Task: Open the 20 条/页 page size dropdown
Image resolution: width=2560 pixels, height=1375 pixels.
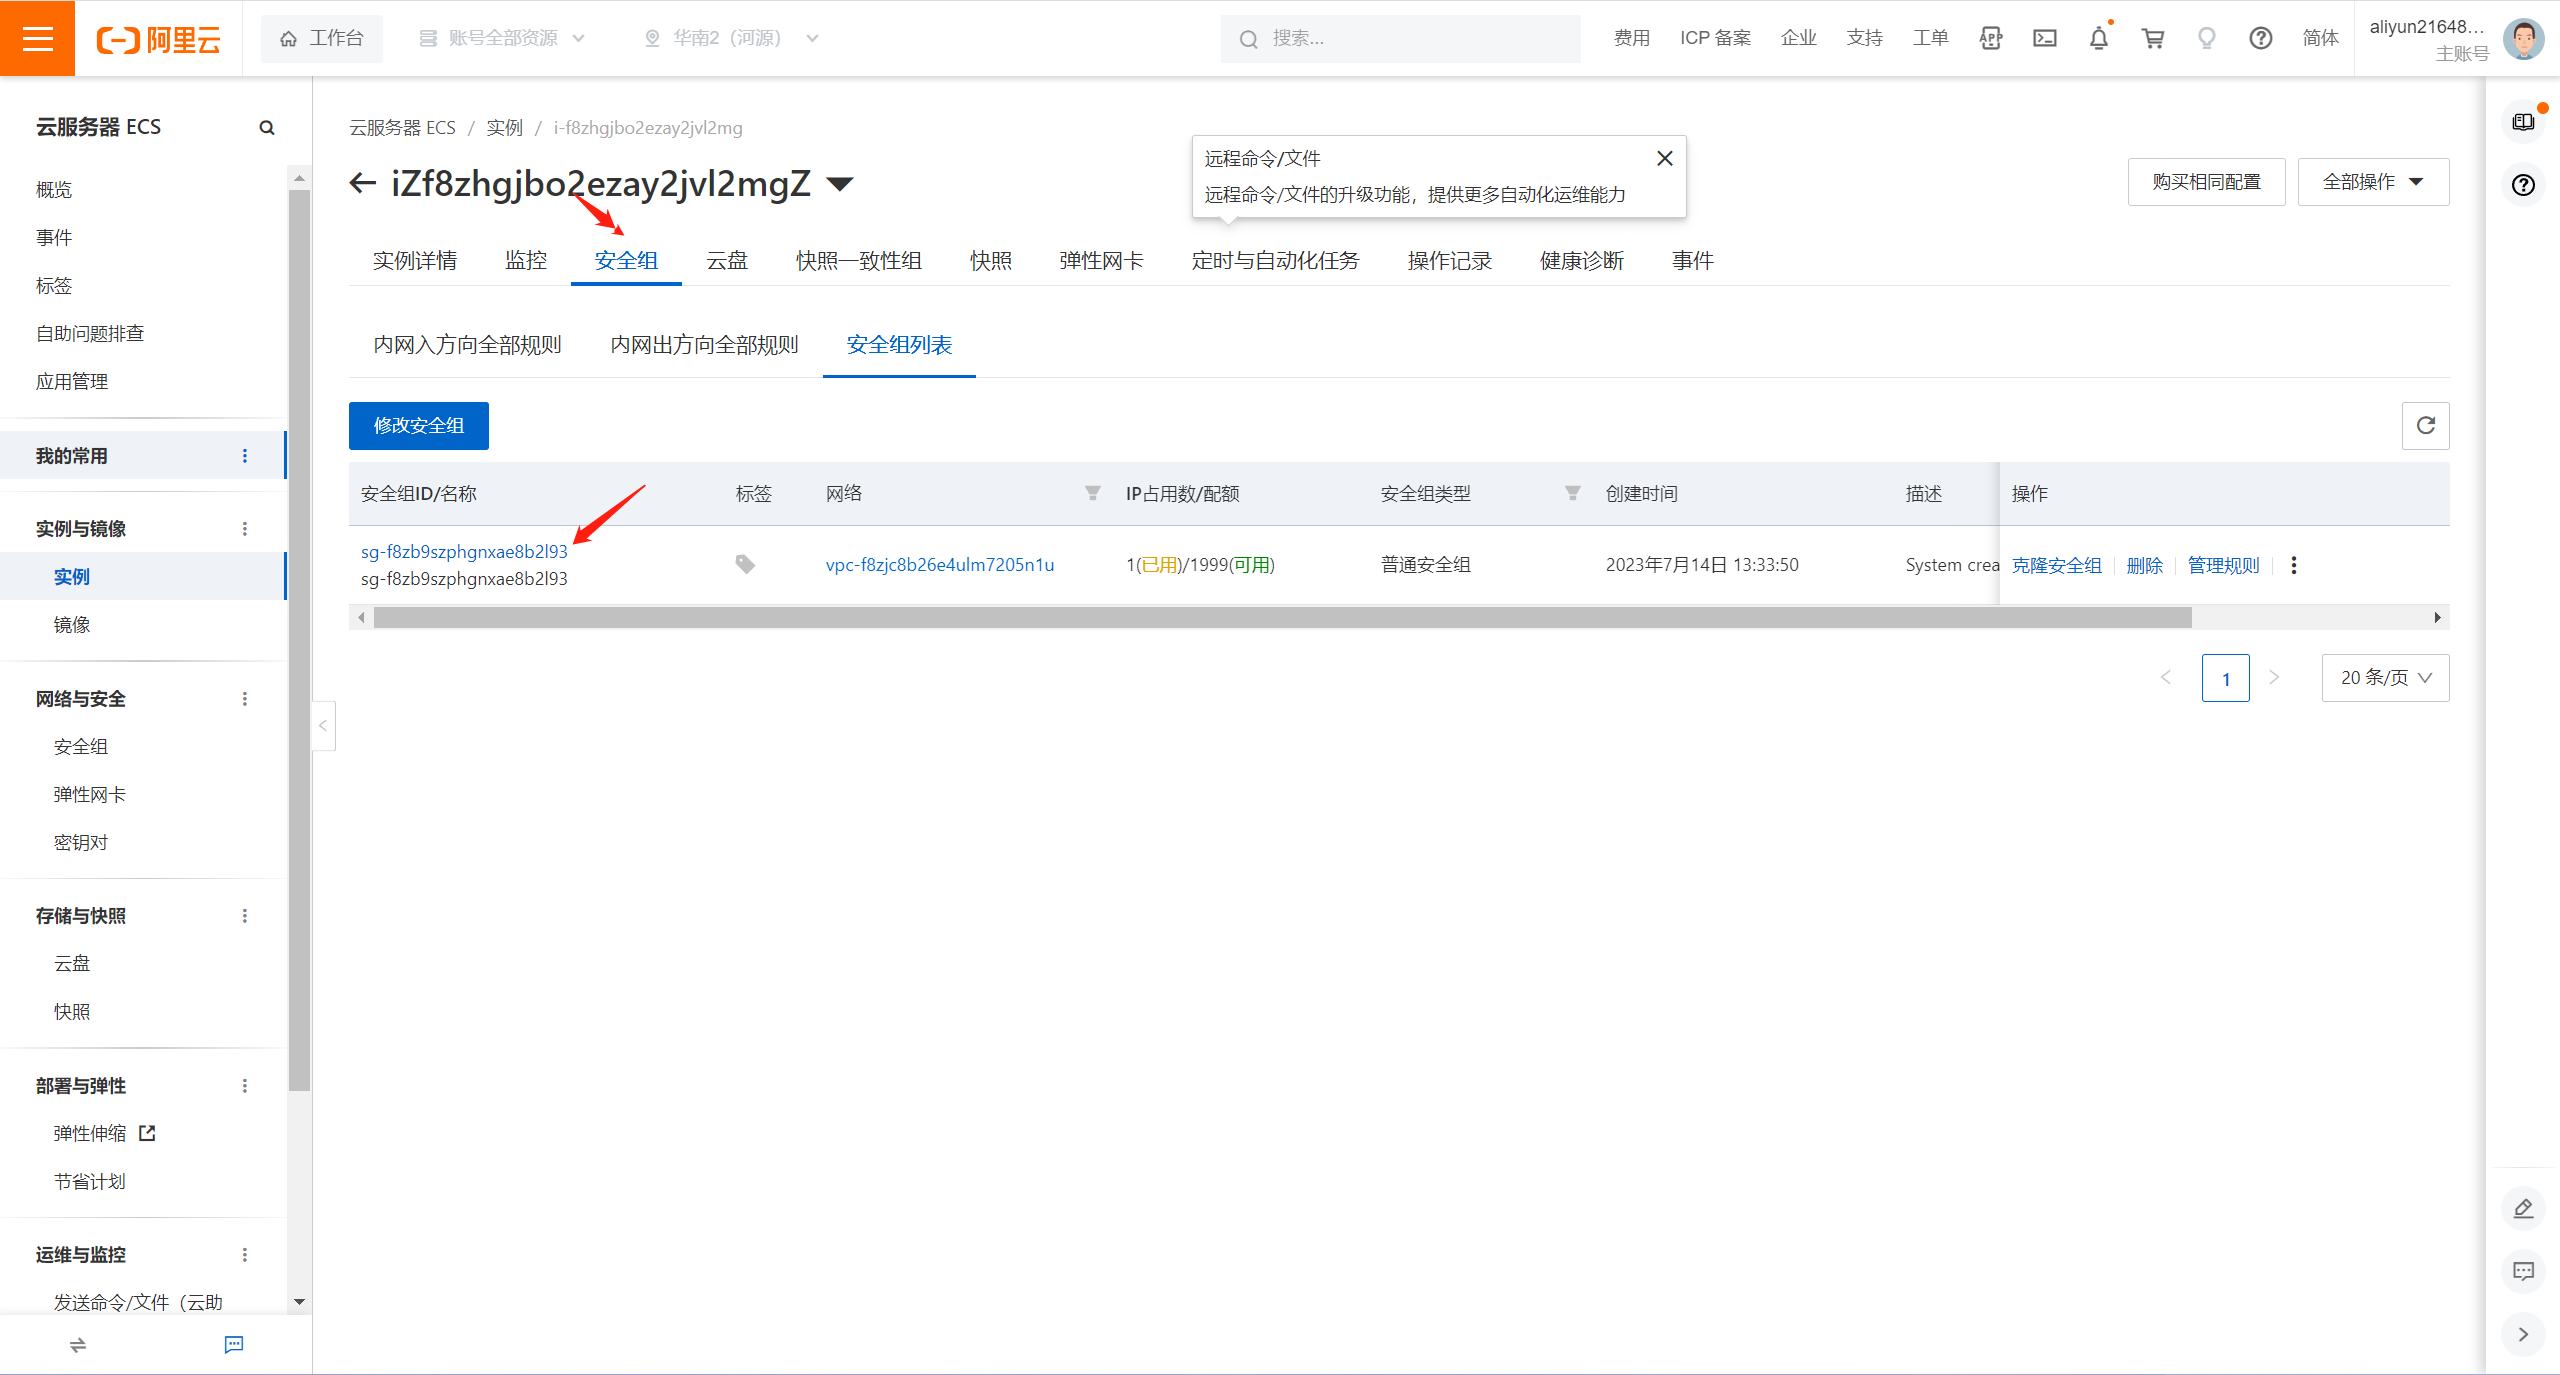Action: point(2384,678)
